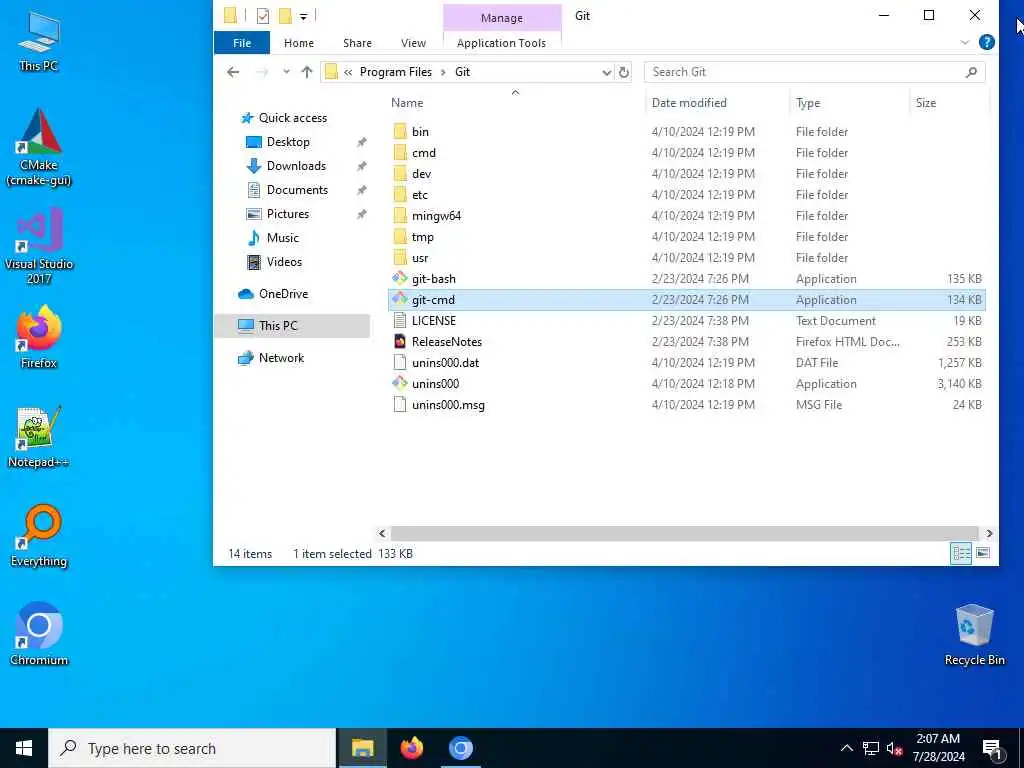
Task: Open Chromium from the taskbar
Action: 460,748
